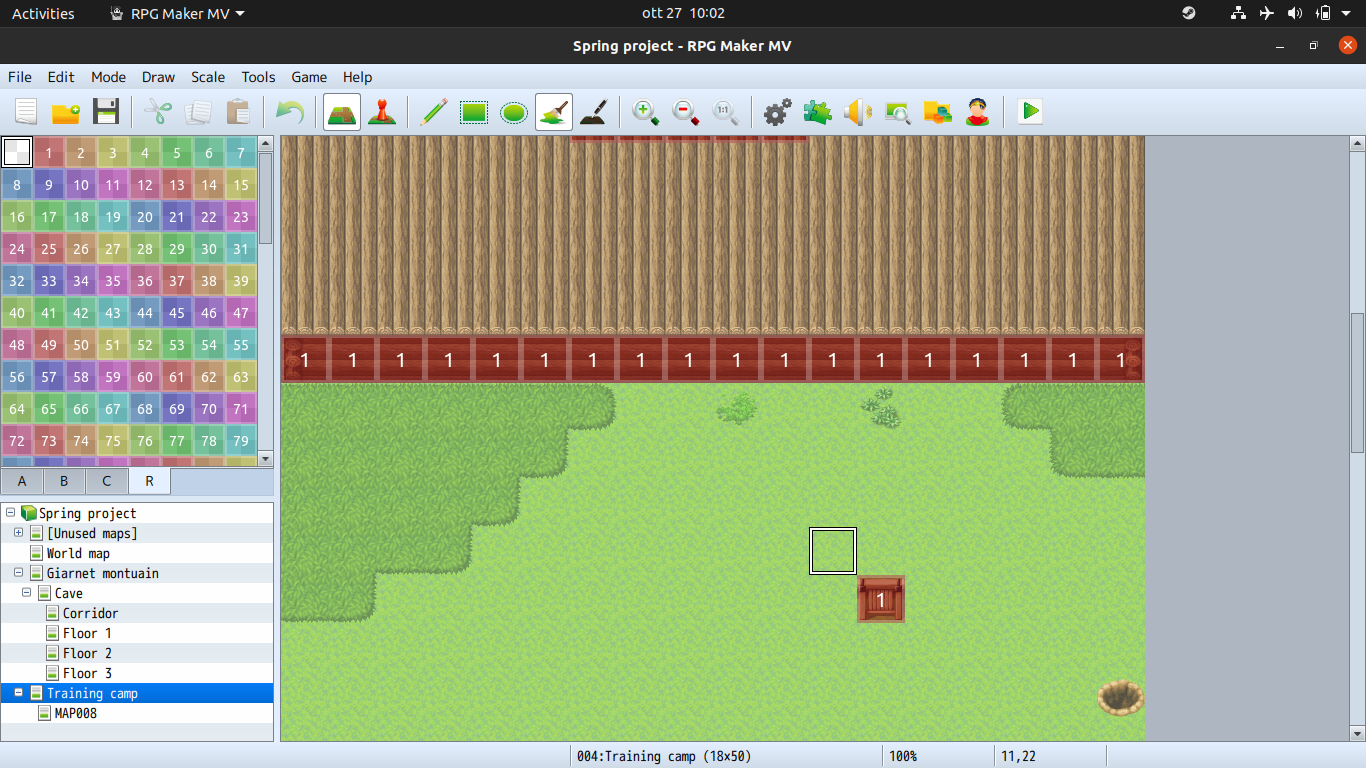Start Playtest with green play icon

tap(1030, 112)
